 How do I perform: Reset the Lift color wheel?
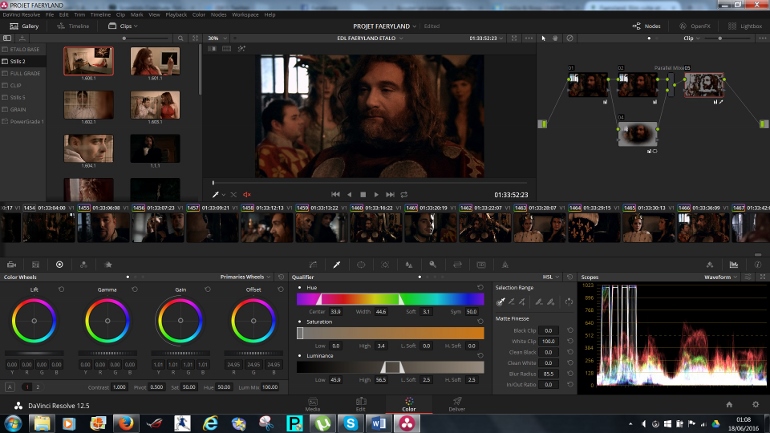[x=61, y=290]
